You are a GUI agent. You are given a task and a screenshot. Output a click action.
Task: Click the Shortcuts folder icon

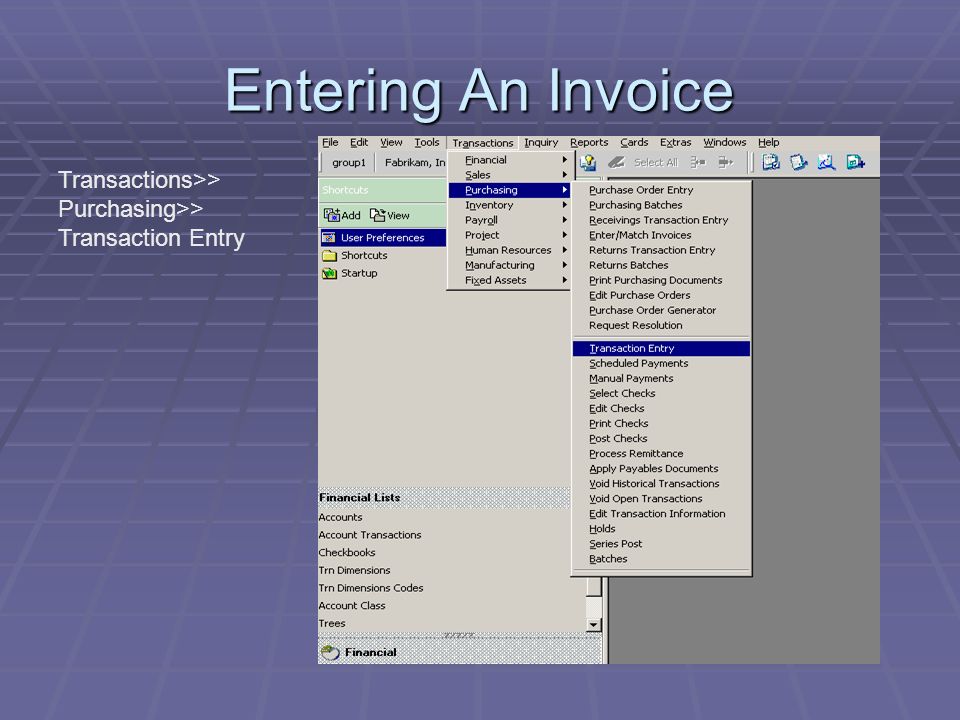tap(329, 255)
